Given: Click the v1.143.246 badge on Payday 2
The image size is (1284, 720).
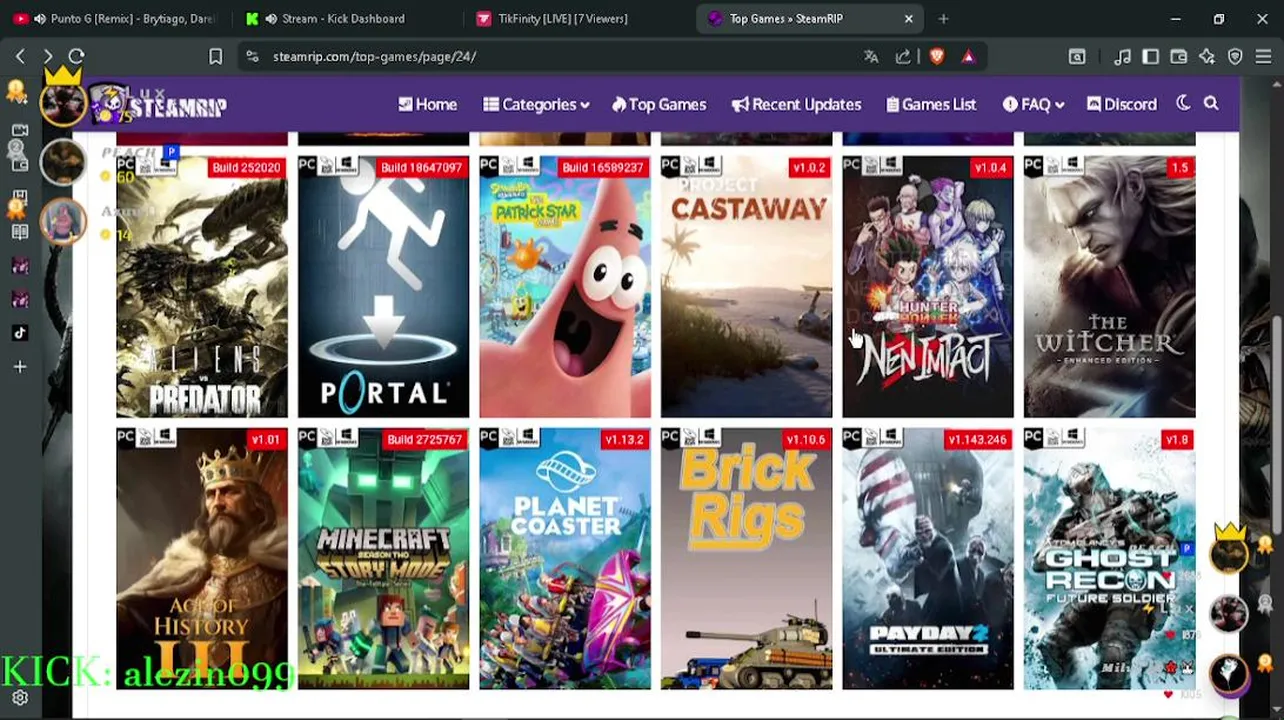Looking at the screenshot, I should [x=977, y=440].
